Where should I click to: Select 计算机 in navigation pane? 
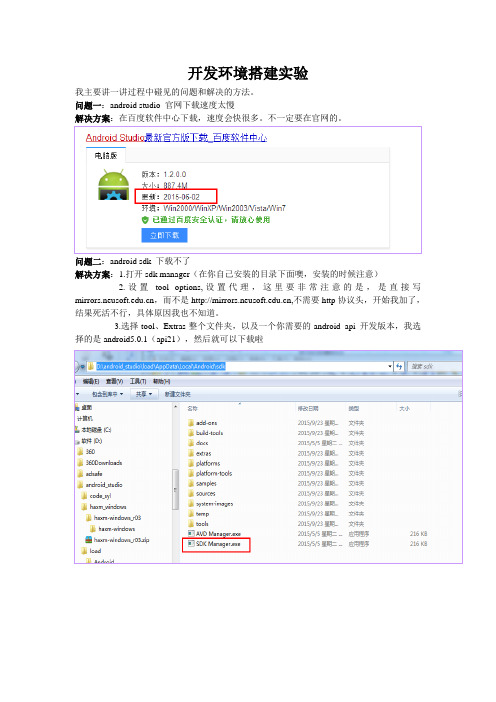tap(85, 418)
